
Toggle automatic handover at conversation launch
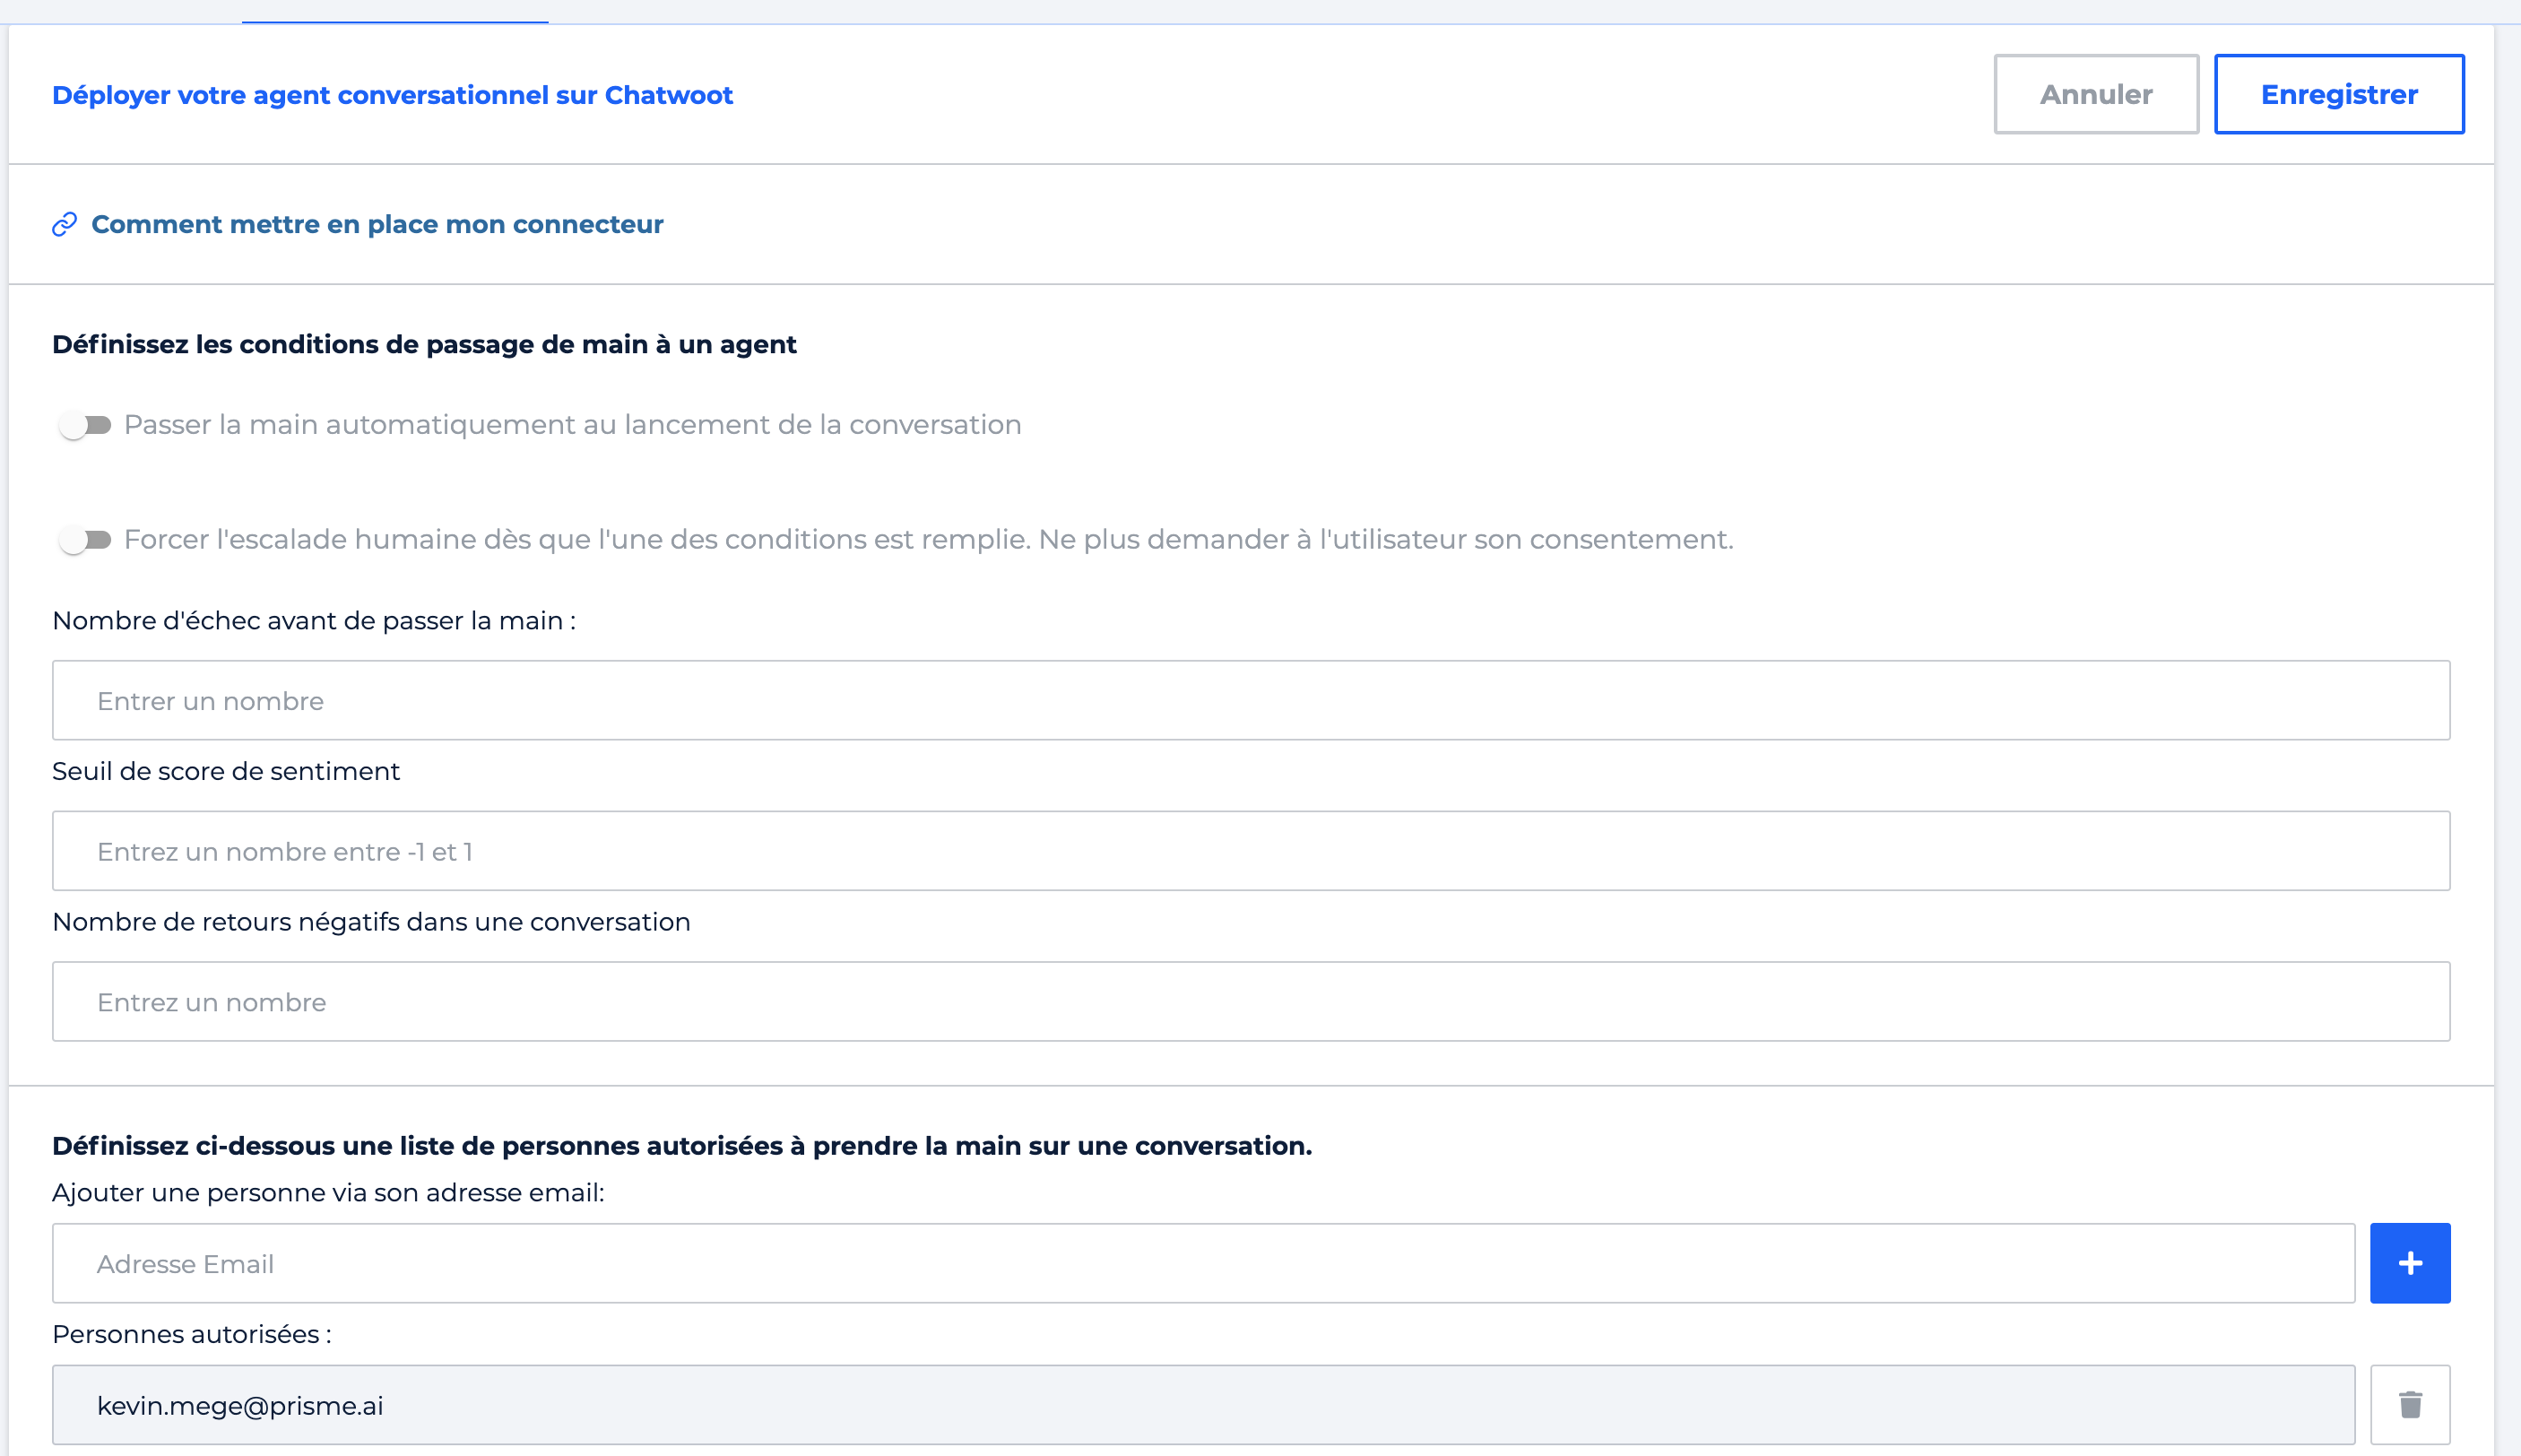(x=85, y=425)
